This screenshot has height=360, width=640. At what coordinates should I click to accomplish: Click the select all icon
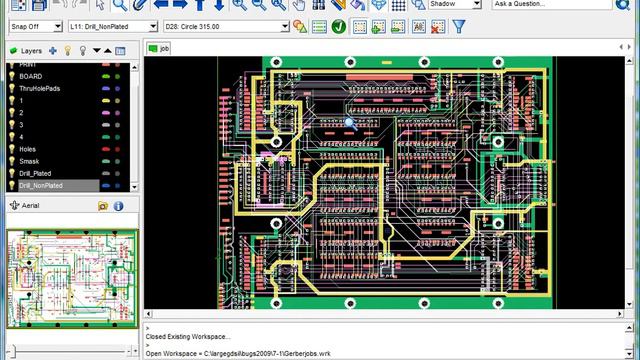419,27
